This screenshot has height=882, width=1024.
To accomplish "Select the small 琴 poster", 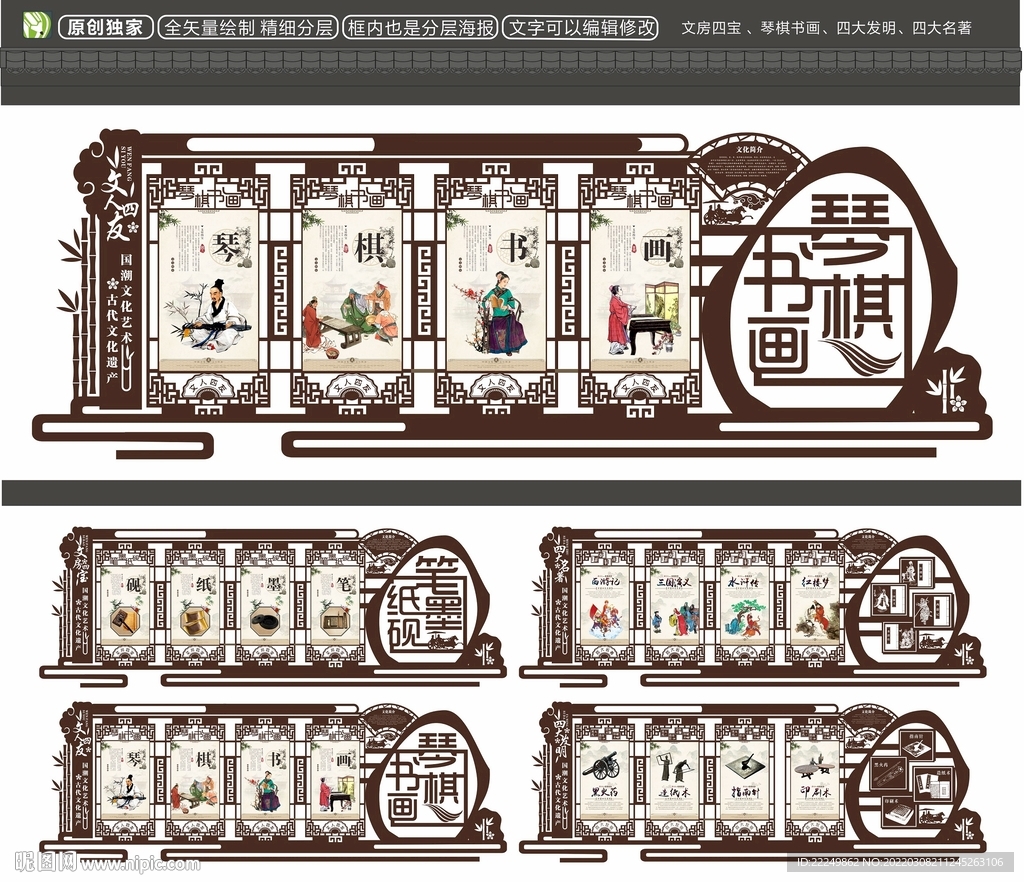I will click(124, 781).
